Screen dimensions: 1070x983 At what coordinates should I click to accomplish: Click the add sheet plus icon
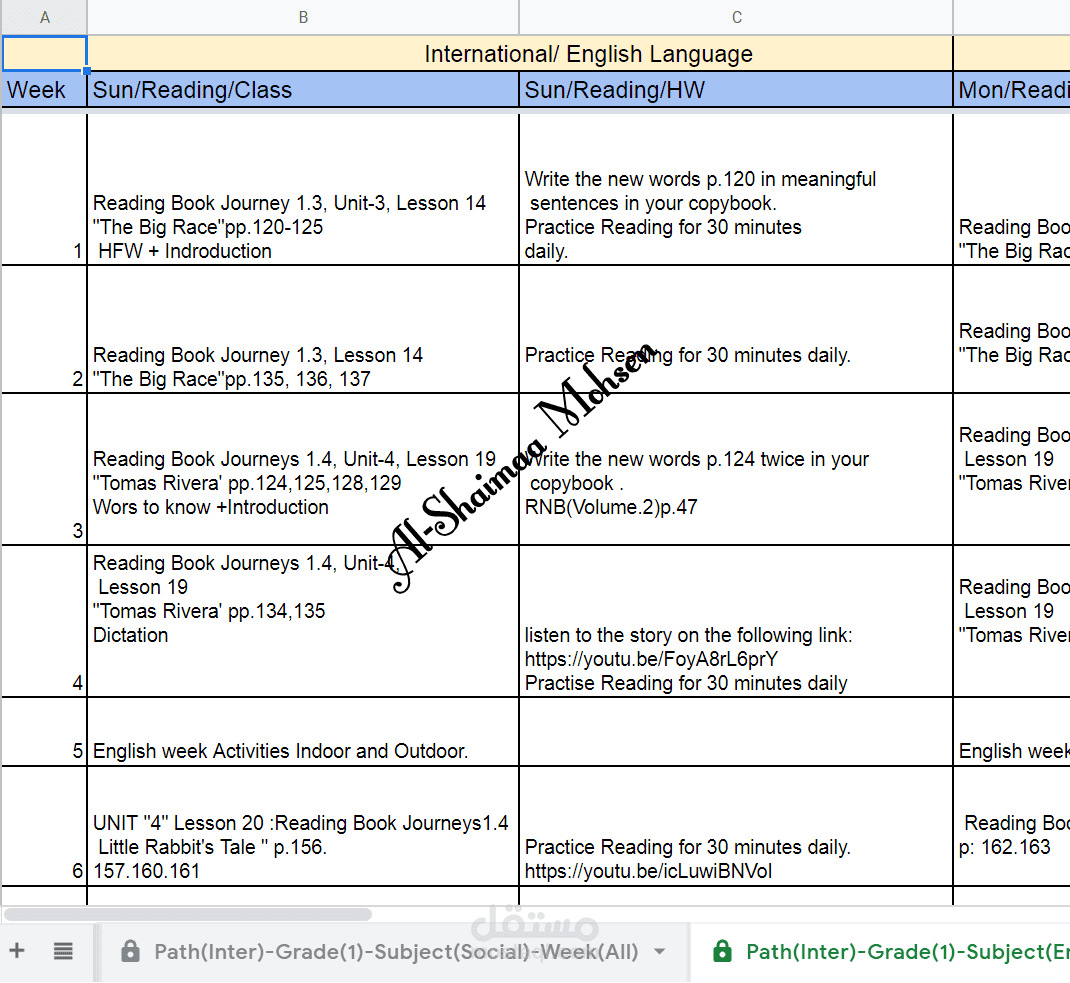(17, 950)
